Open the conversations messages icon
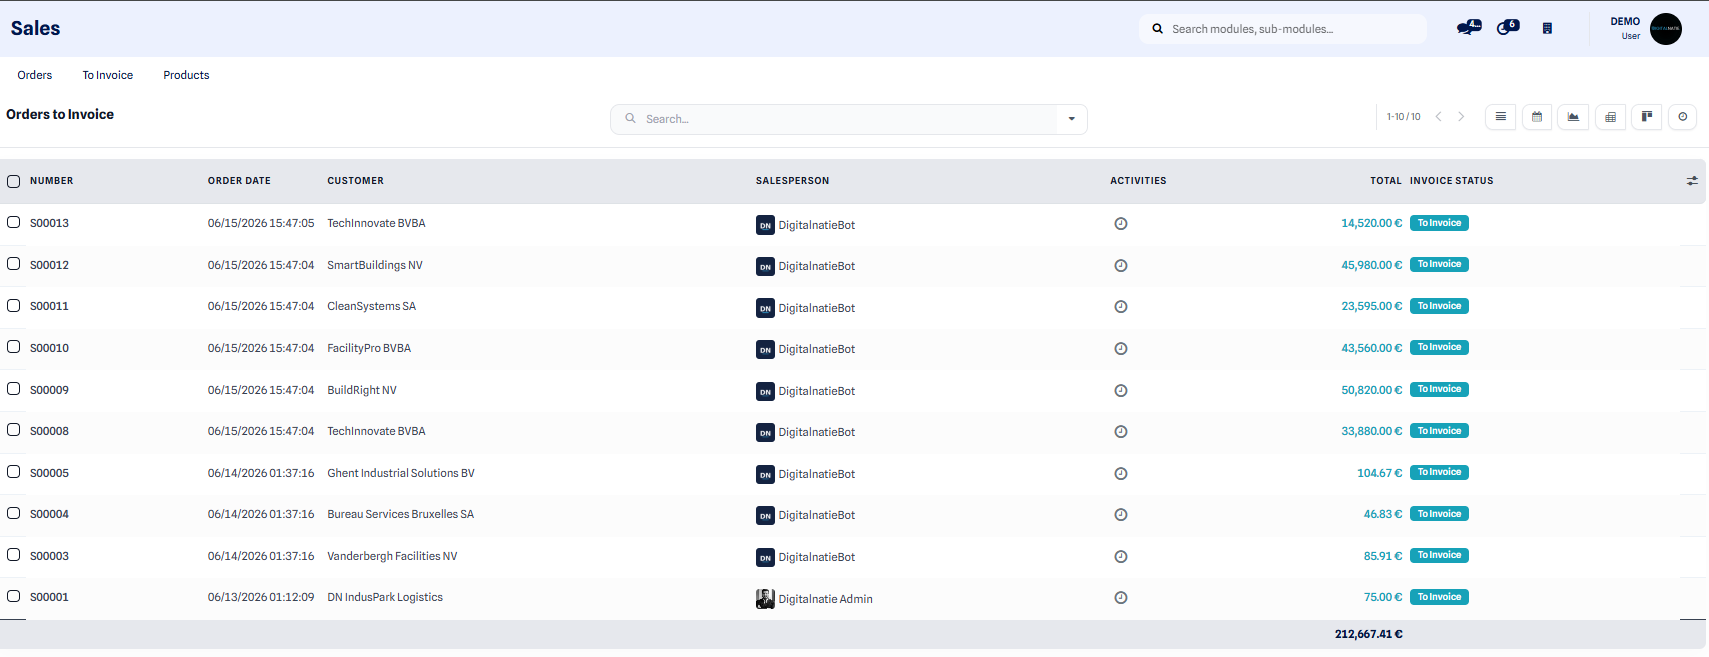1709x657 pixels. point(1468,28)
